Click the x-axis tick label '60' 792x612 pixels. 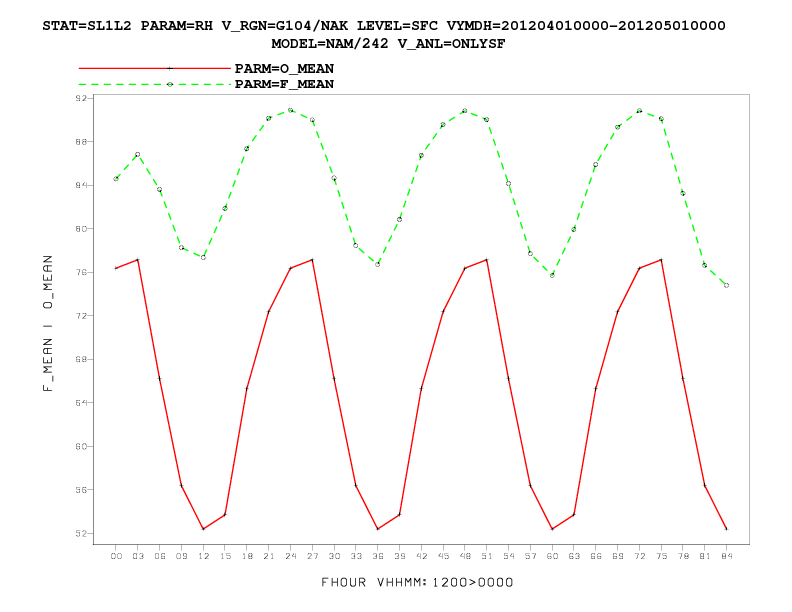tap(552, 556)
